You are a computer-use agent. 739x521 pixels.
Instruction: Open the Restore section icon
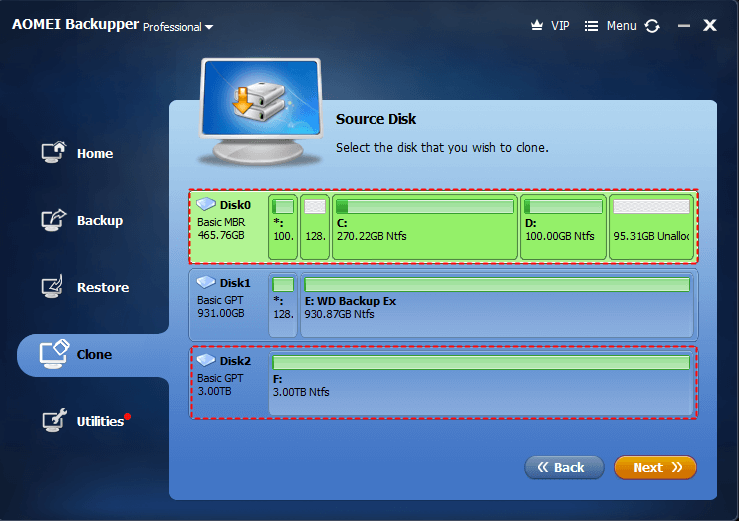[x=52, y=287]
